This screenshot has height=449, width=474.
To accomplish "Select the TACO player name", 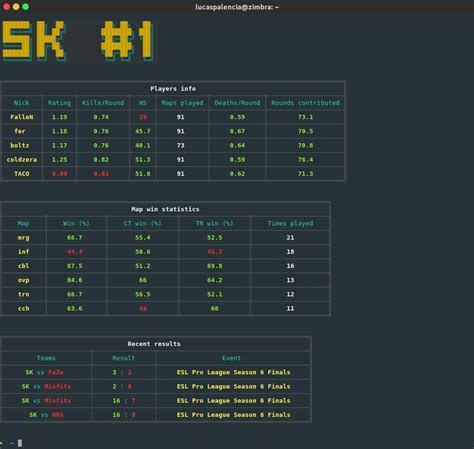I will (22, 174).
